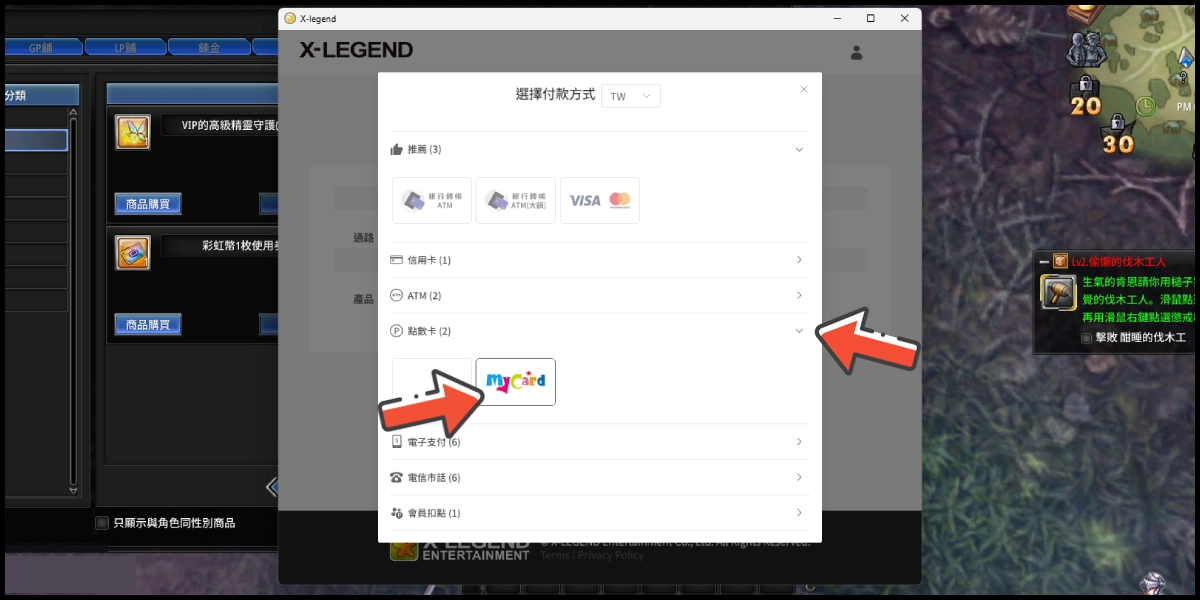This screenshot has height=600, width=1200.
Task: Open the LP鋪 tab in game shop
Action: tap(125, 46)
